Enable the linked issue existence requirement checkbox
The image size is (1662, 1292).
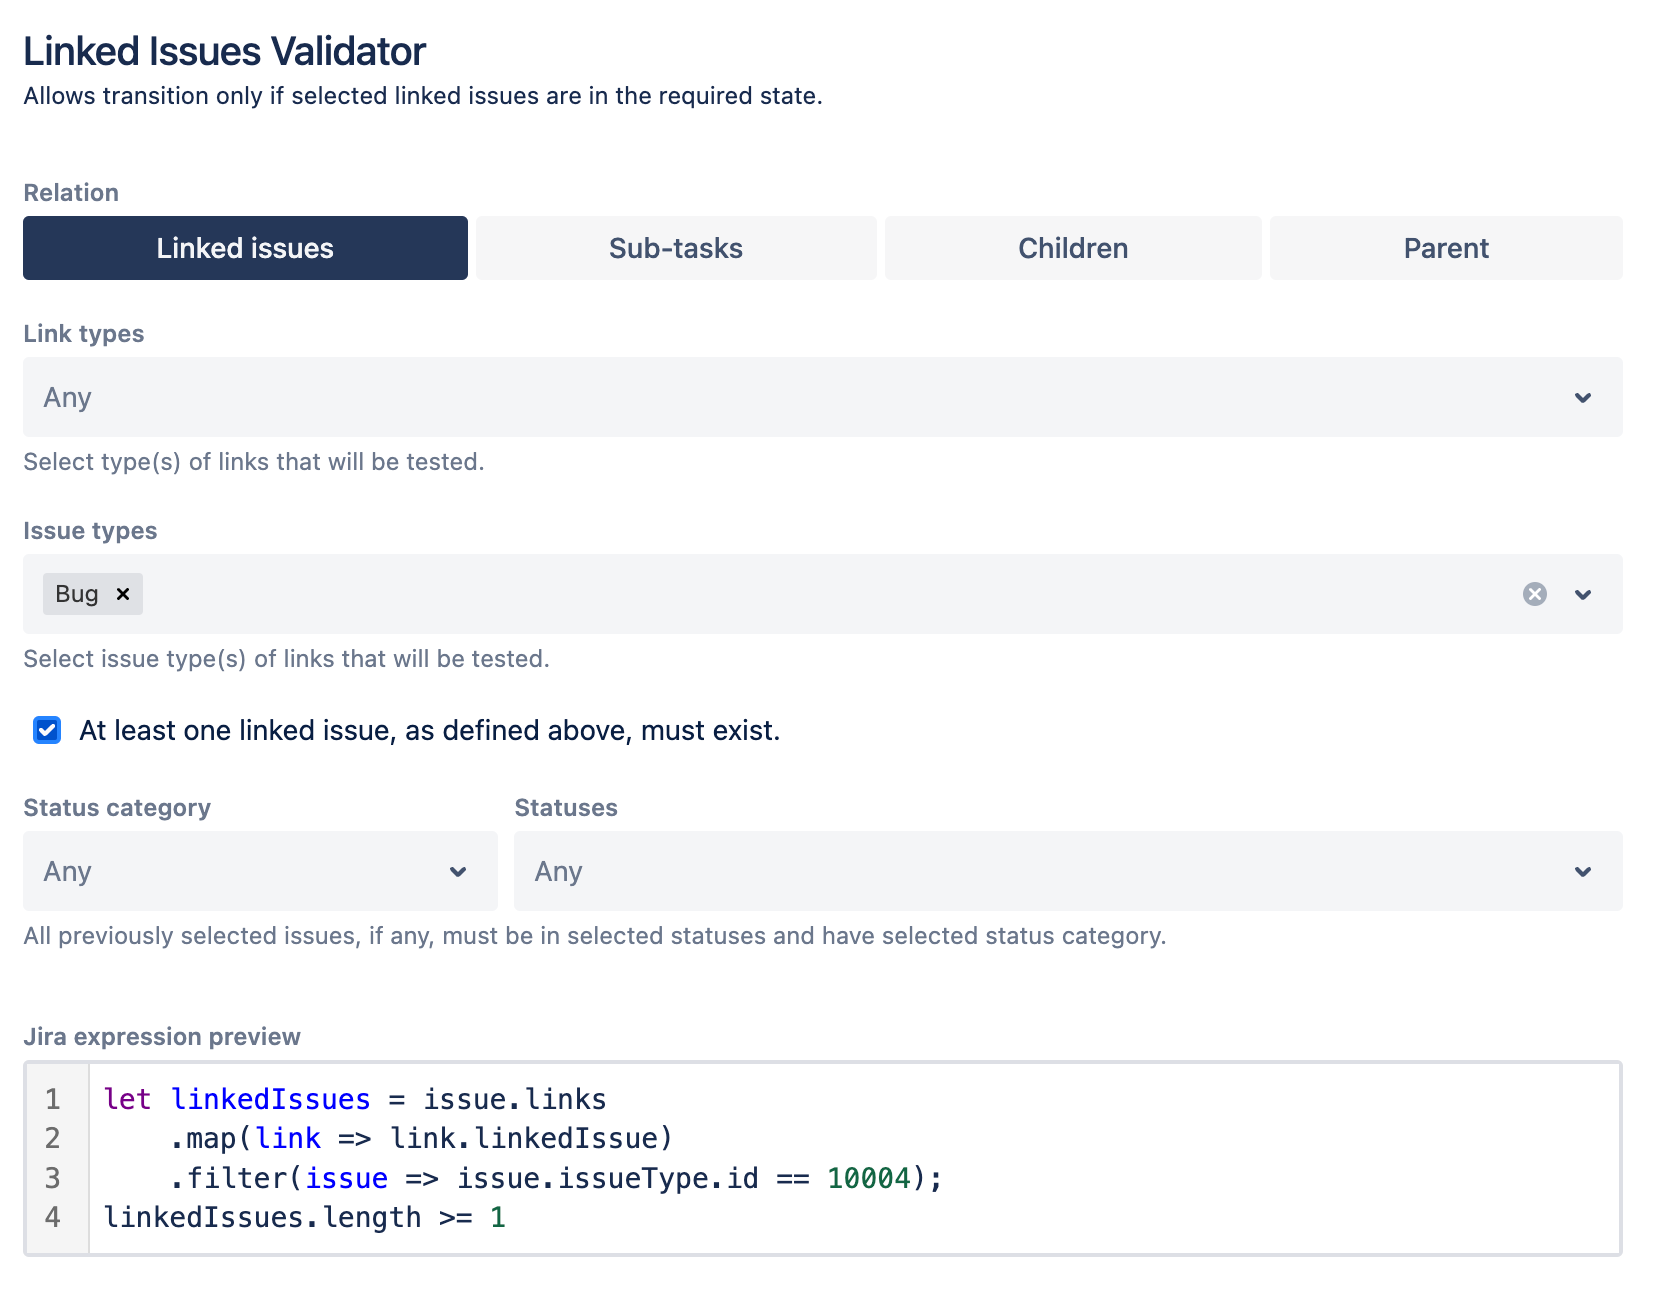(x=47, y=731)
